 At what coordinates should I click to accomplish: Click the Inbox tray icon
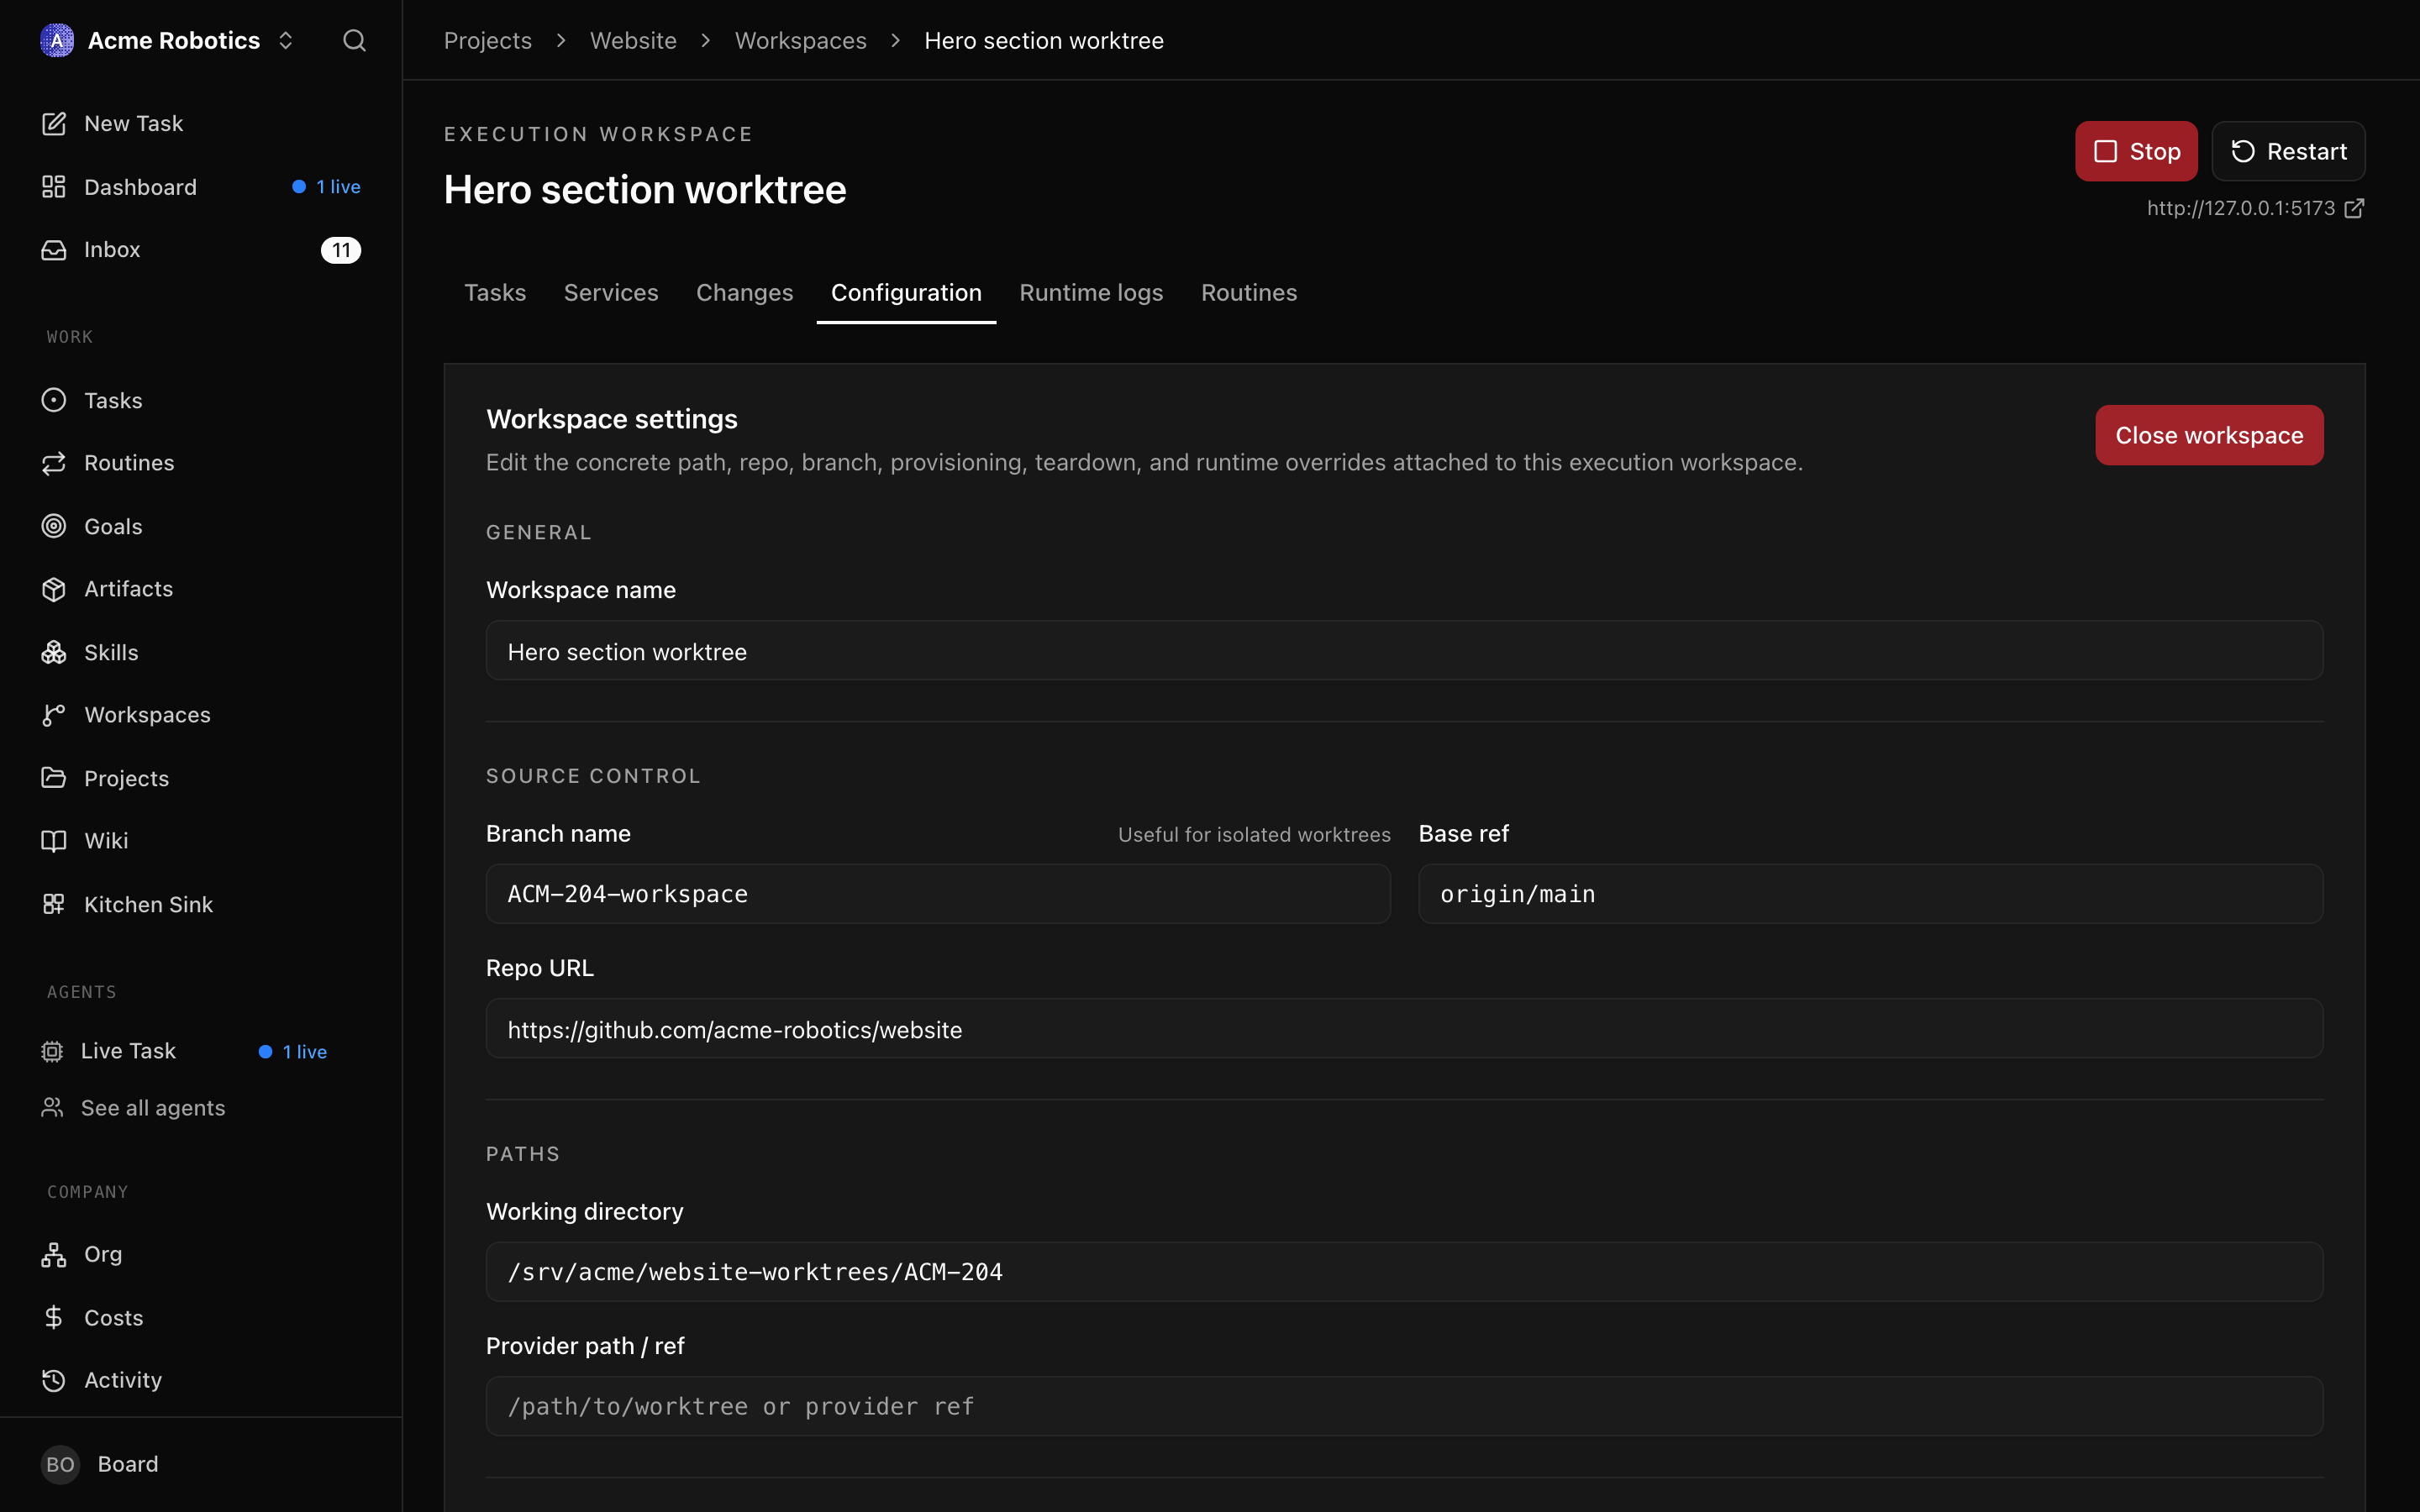pyautogui.click(x=54, y=250)
